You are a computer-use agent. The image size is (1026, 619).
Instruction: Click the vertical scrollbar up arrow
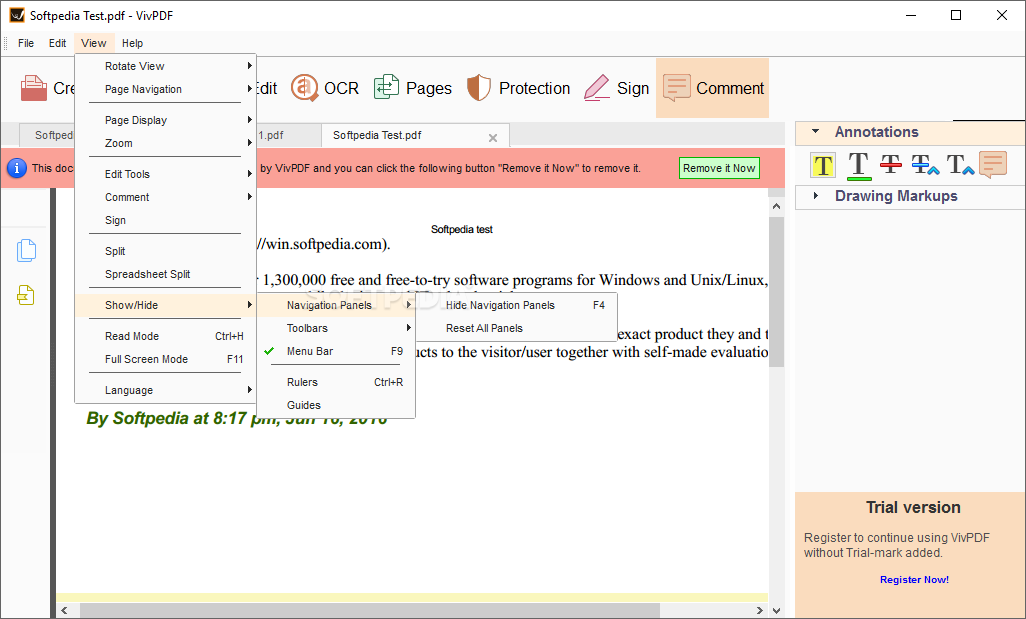coord(777,206)
